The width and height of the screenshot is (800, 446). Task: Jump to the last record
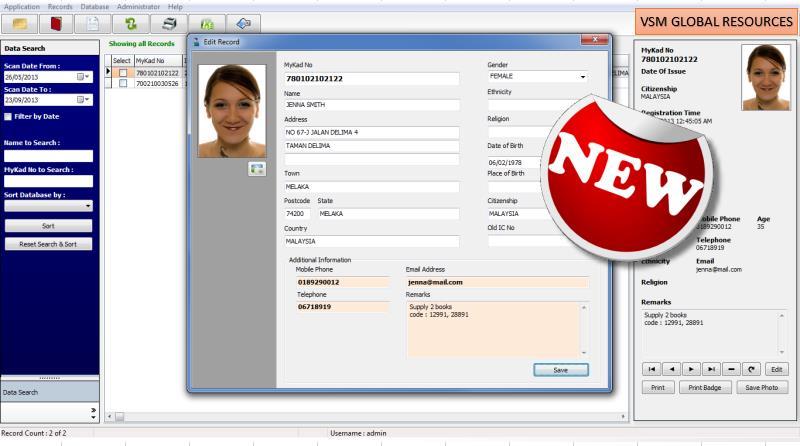pos(710,369)
